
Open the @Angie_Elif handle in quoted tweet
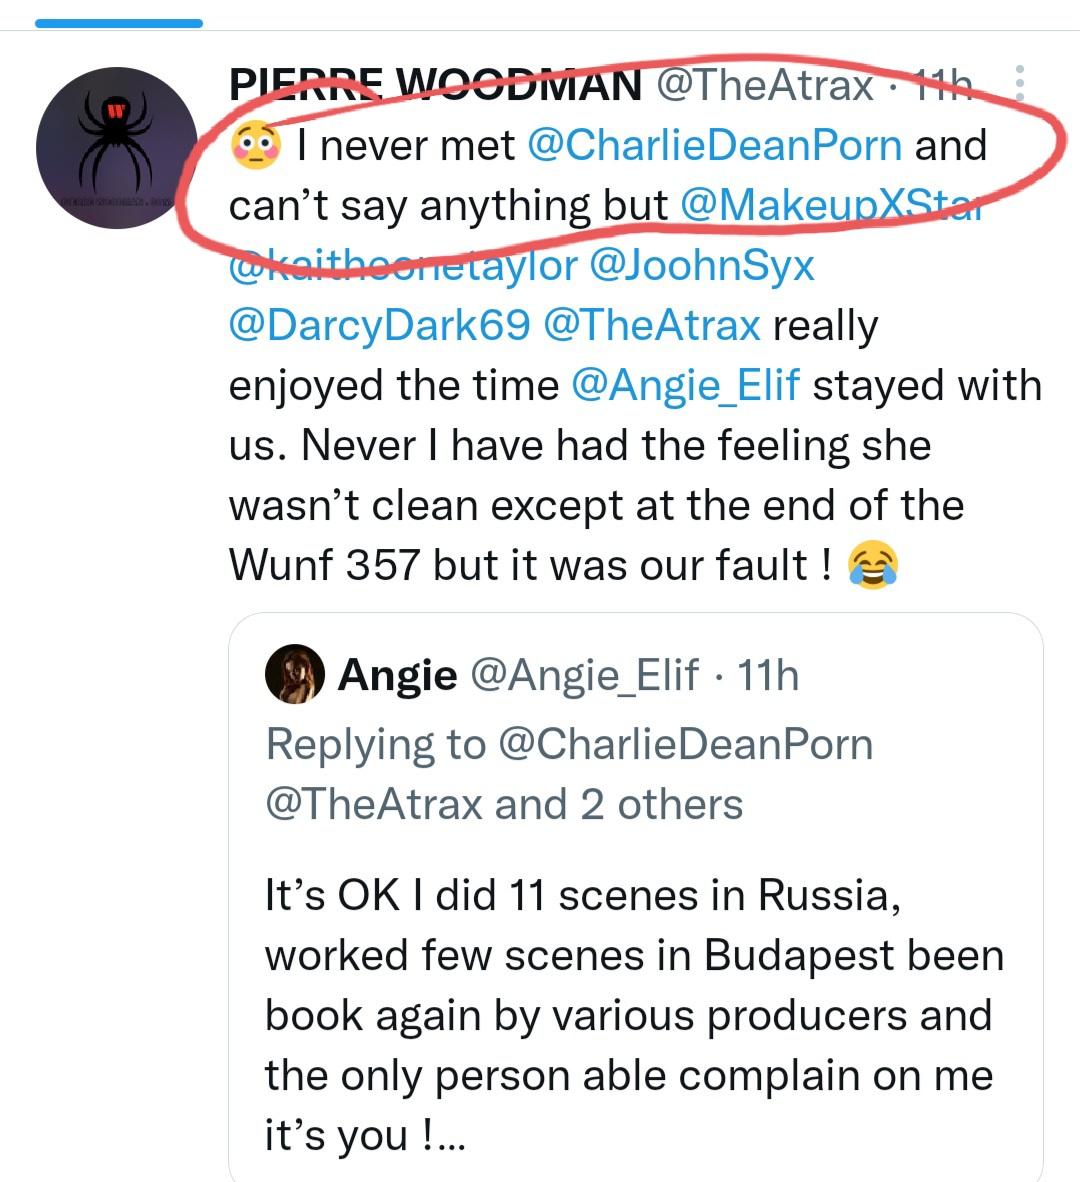click(x=583, y=676)
